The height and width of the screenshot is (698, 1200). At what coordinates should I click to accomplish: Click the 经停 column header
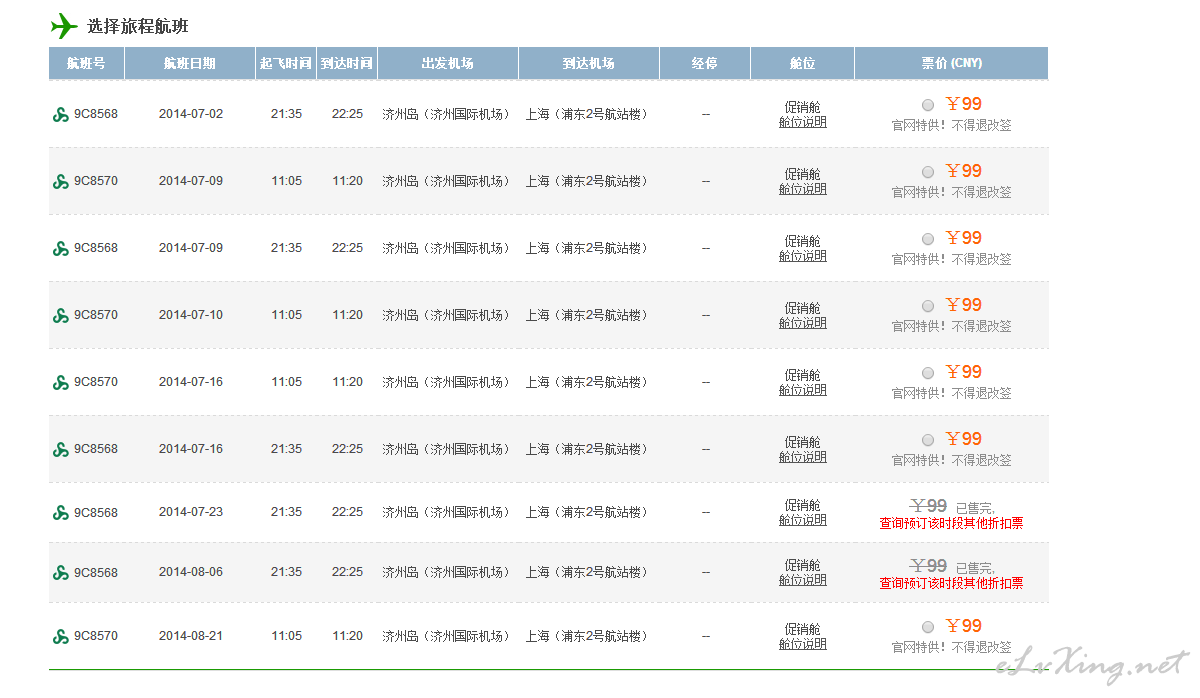(705, 63)
